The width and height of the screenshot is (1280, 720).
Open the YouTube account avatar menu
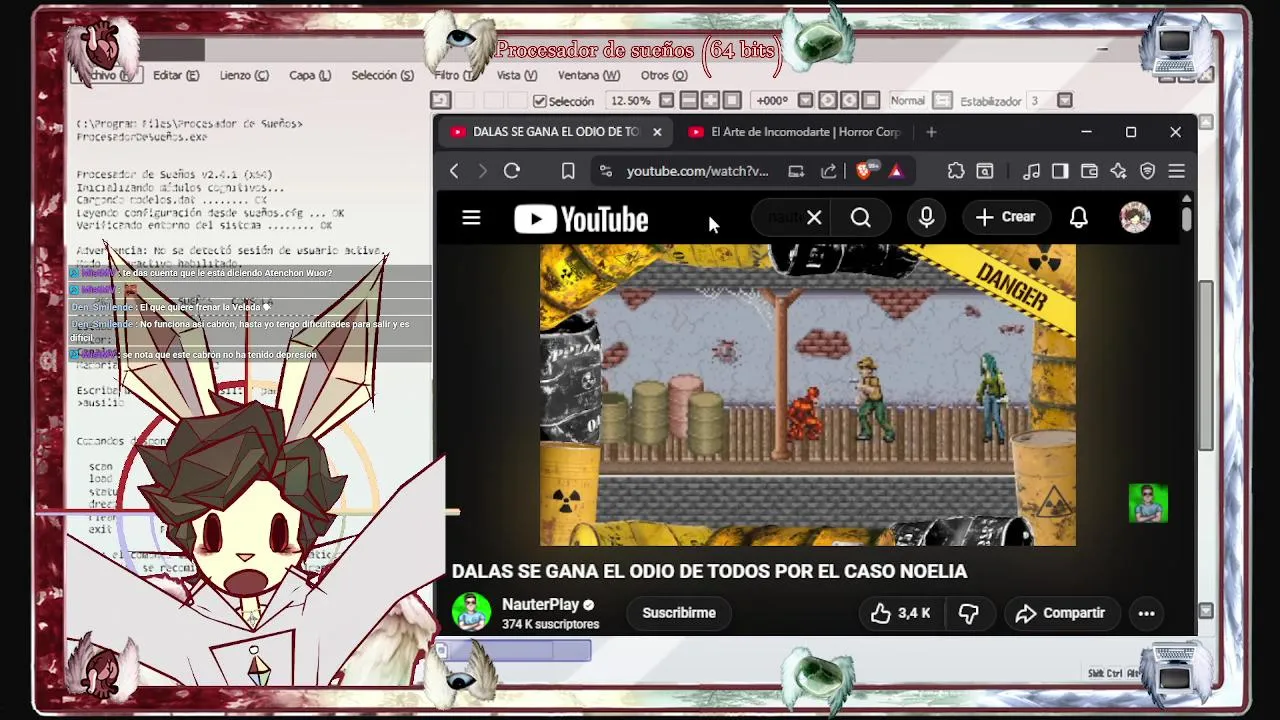(x=1135, y=217)
